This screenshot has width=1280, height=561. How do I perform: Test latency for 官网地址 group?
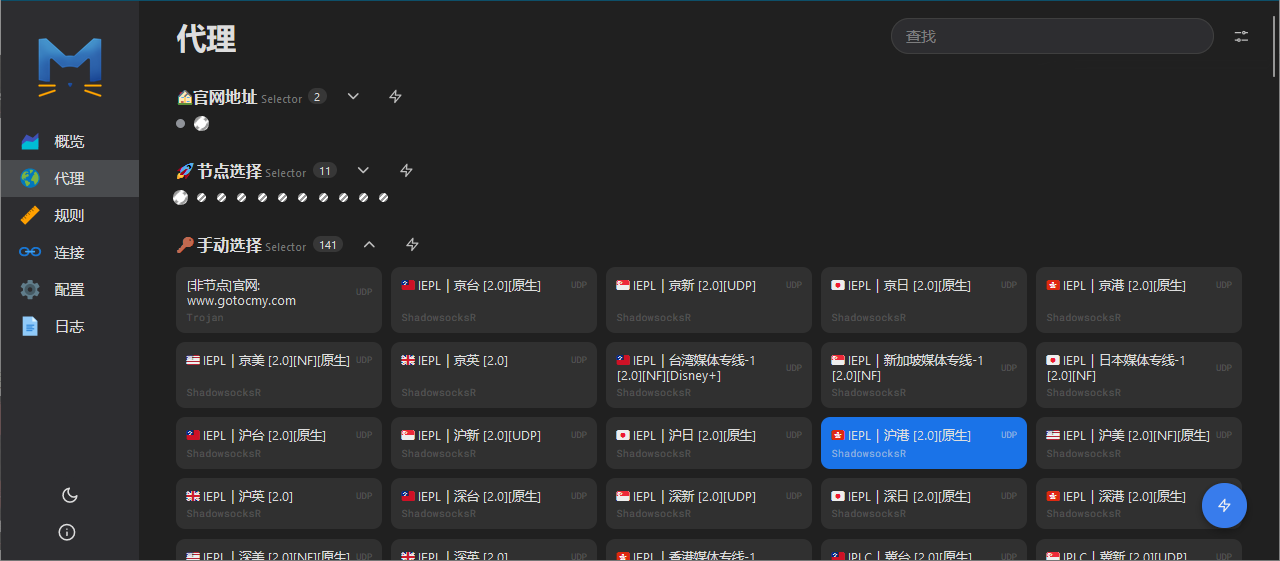(x=395, y=97)
